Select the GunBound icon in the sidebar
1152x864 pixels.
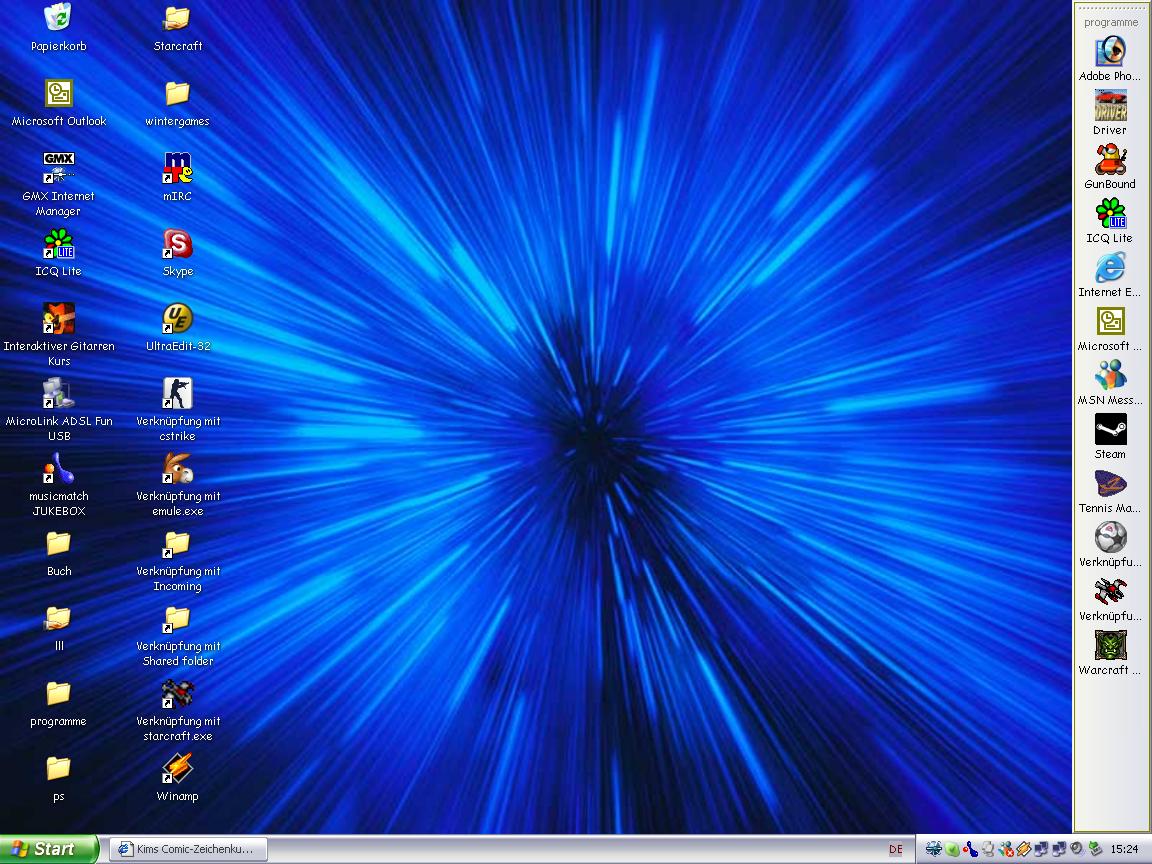click(1110, 160)
